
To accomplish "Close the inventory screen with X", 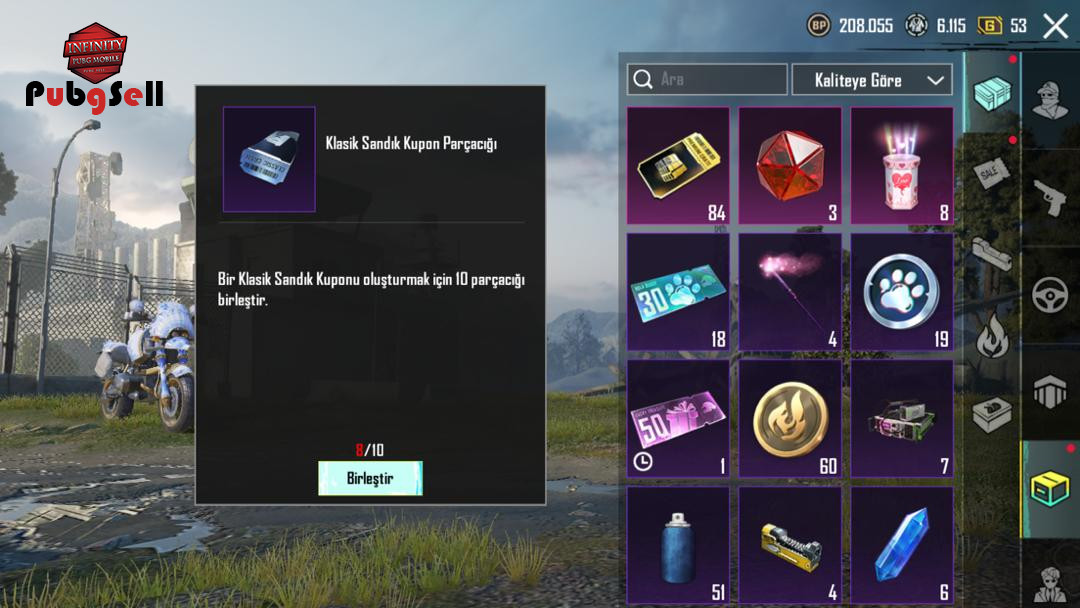I will pyautogui.click(x=1055, y=26).
